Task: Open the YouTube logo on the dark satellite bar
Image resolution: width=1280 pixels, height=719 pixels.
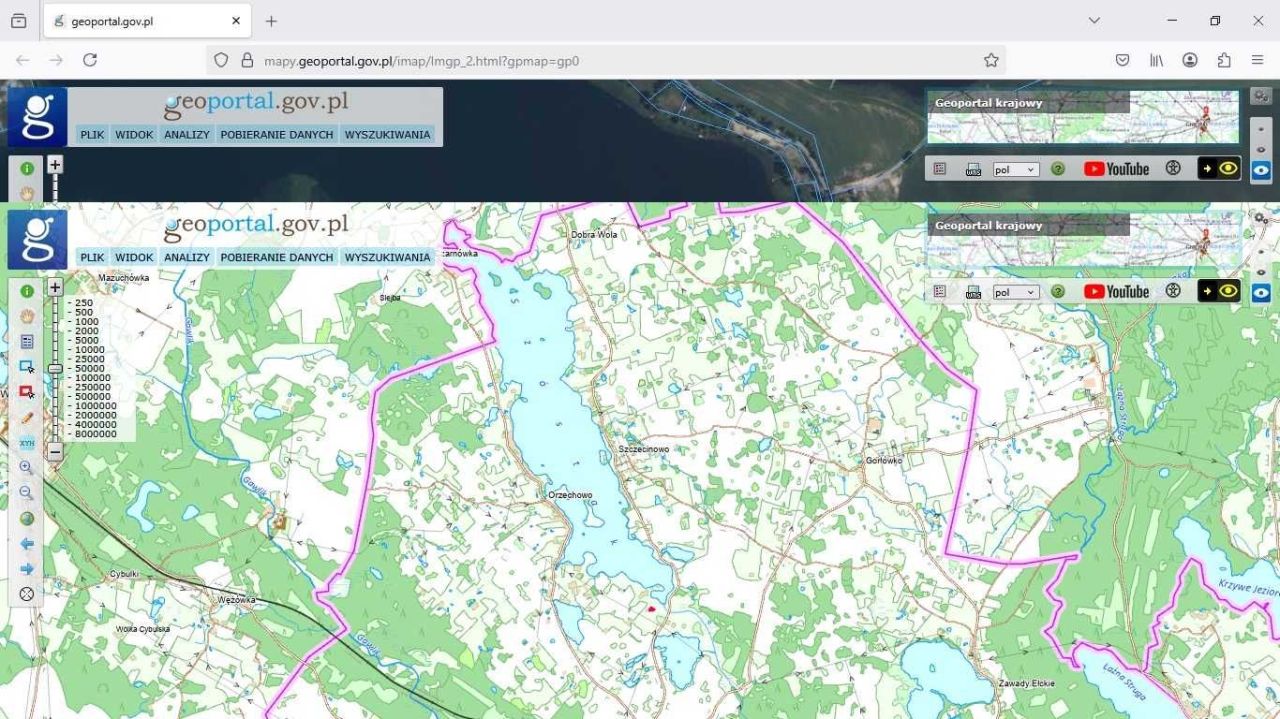Action: pyautogui.click(x=1116, y=169)
